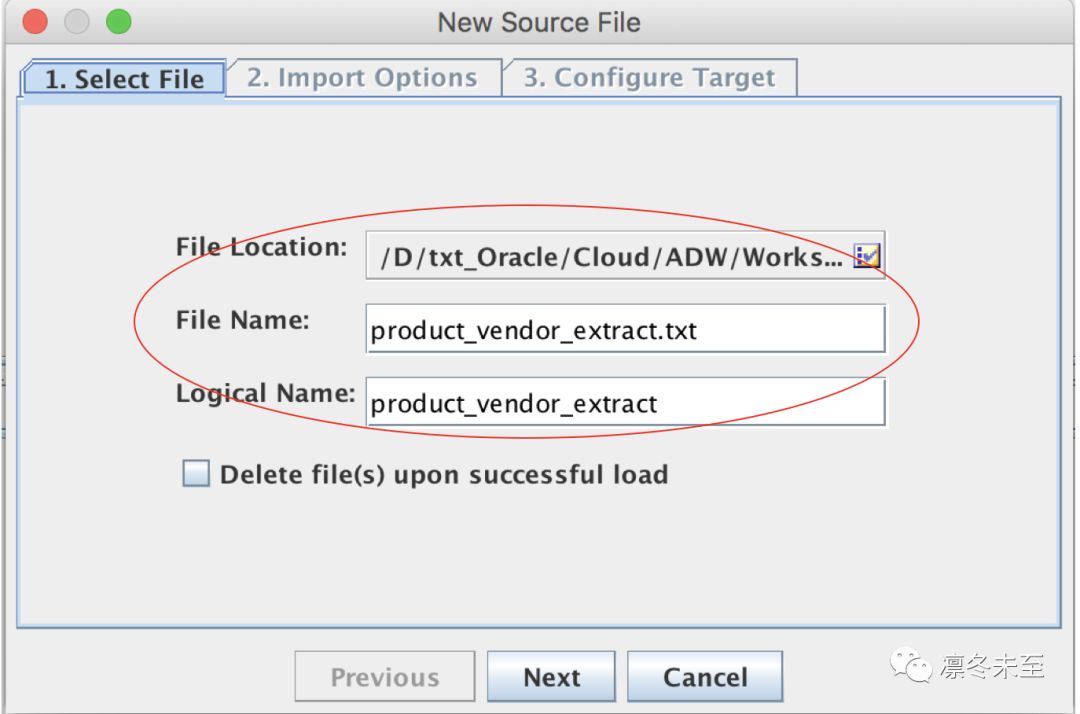Click the 'Delete file(s) upon successful load' label
1080x714 pixels.
pyautogui.click(x=443, y=474)
